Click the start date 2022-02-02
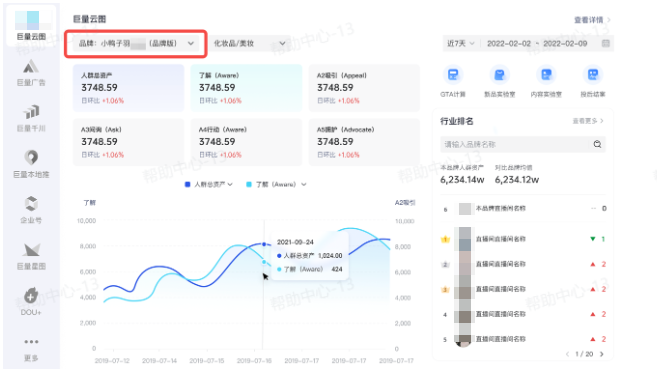Viewport: 657px width, 372px height. (x=509, y=43)
